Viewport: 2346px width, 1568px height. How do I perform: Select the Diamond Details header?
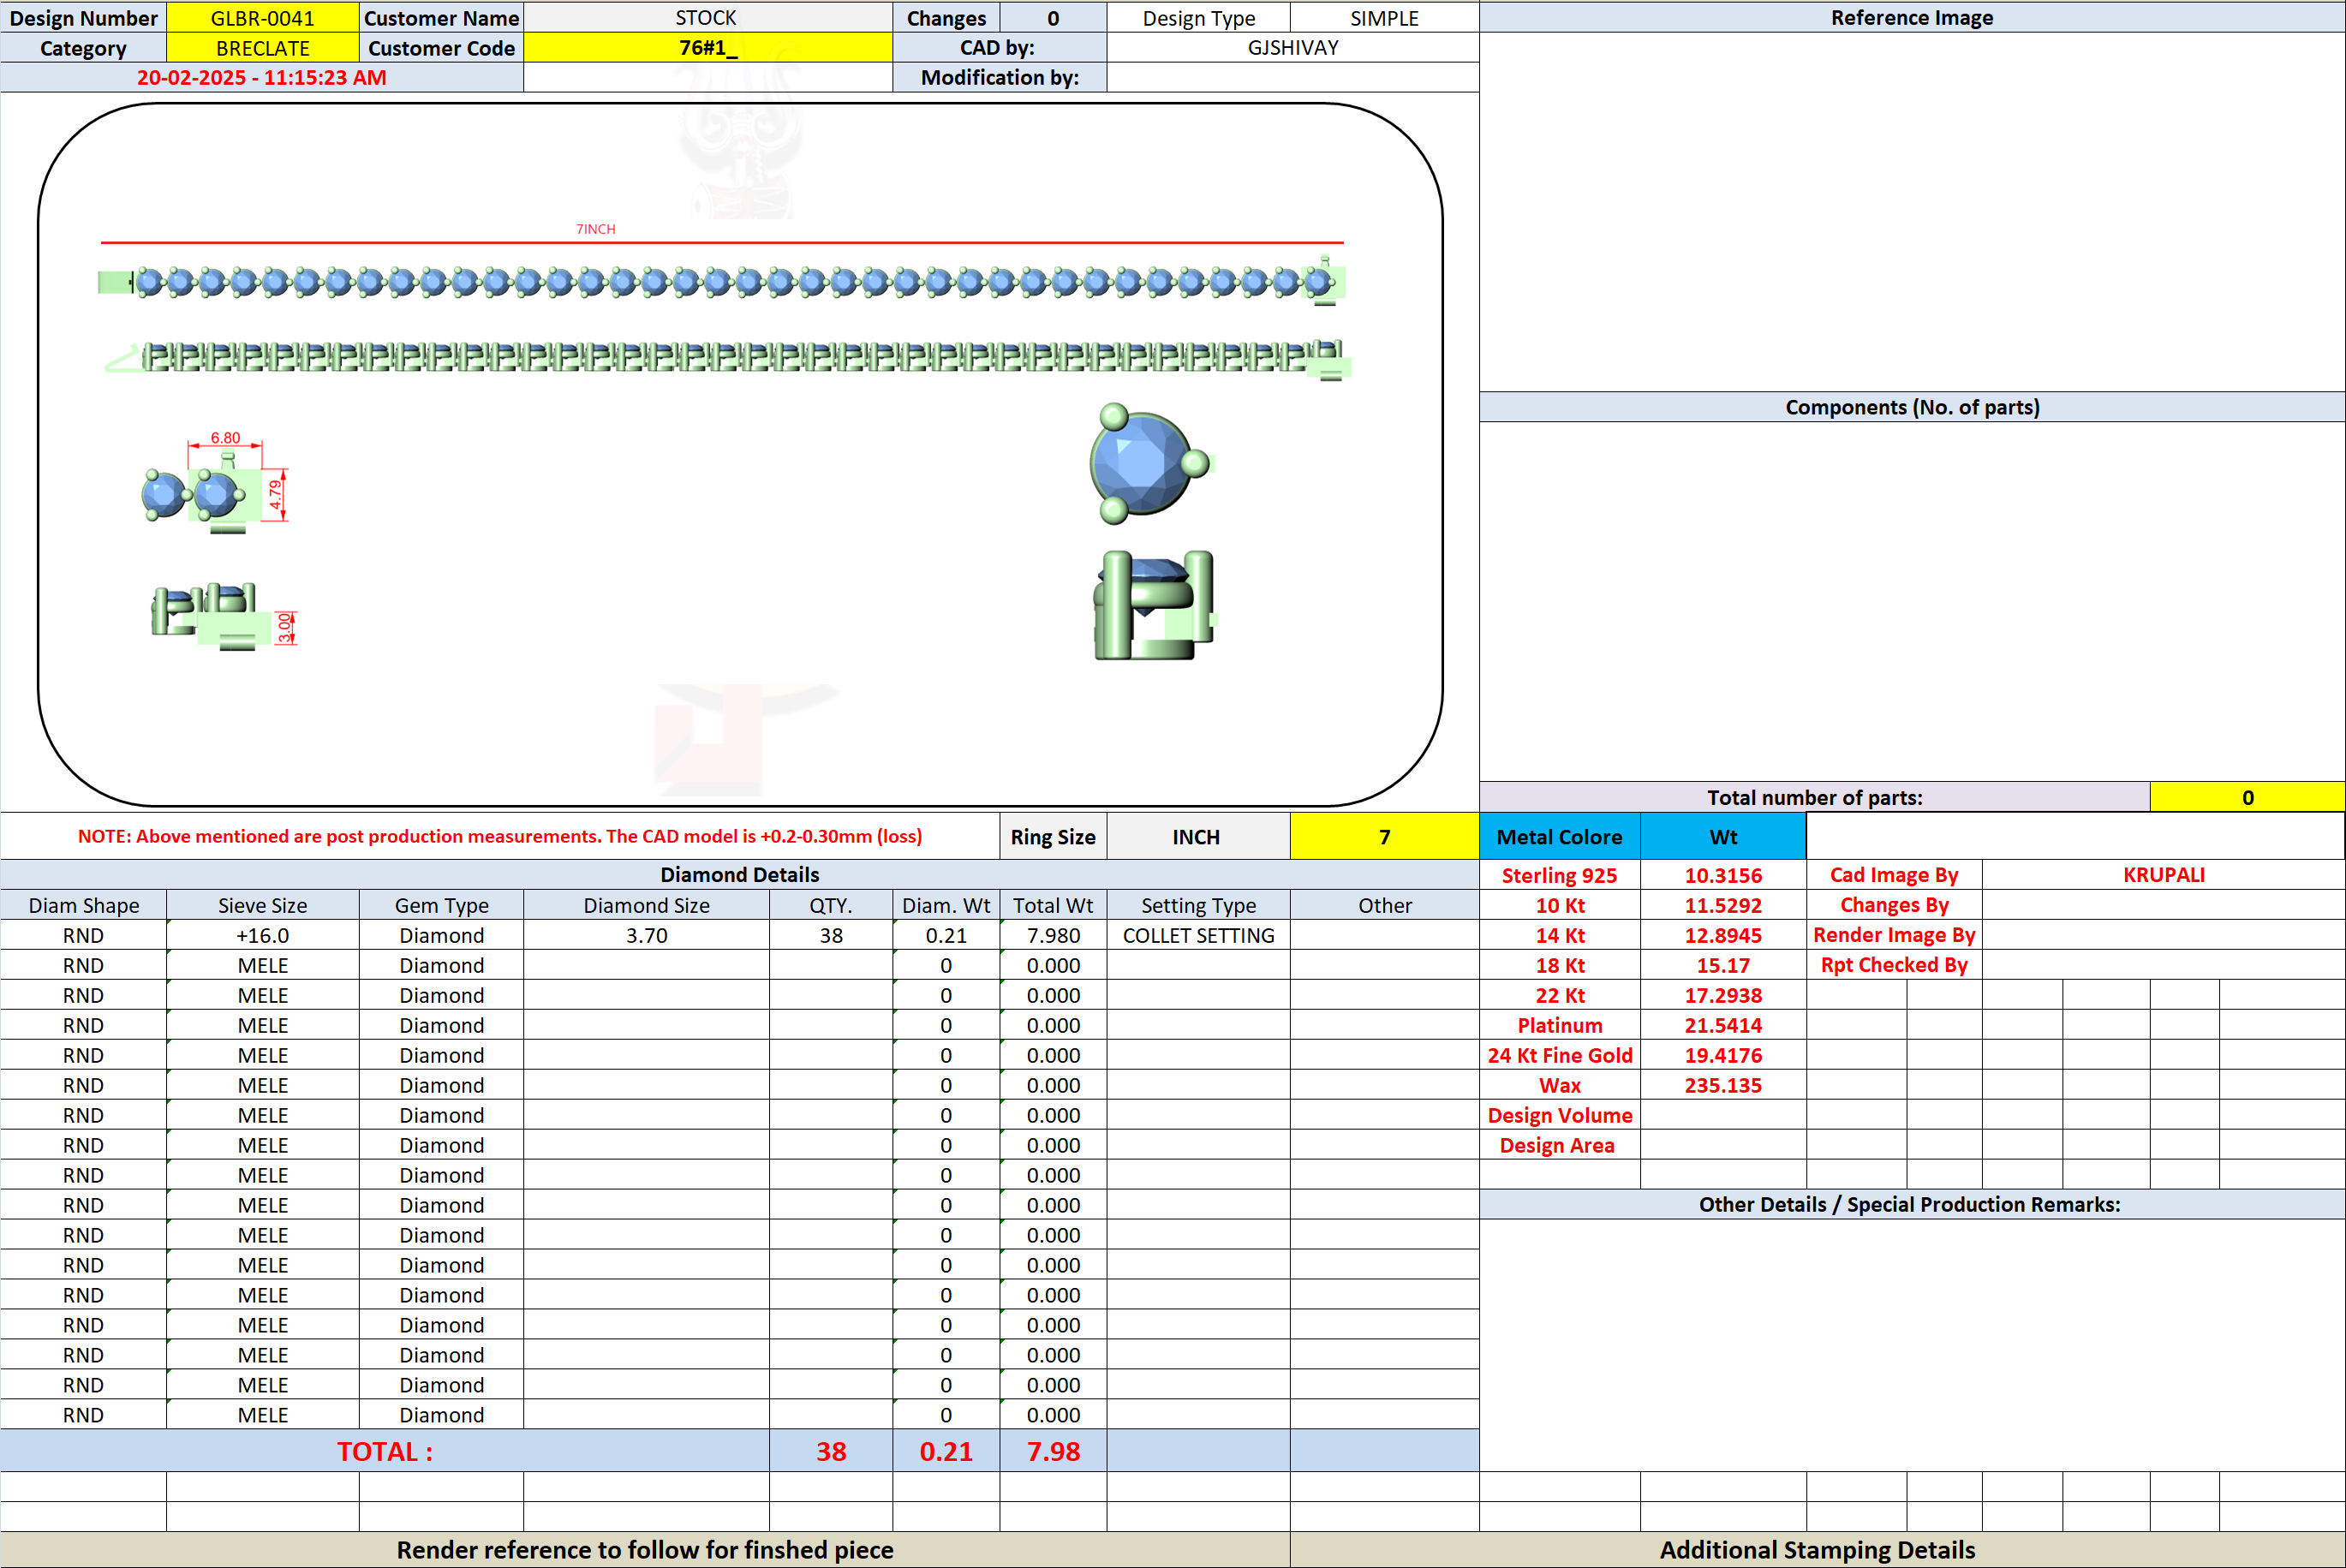click(739, 875)
